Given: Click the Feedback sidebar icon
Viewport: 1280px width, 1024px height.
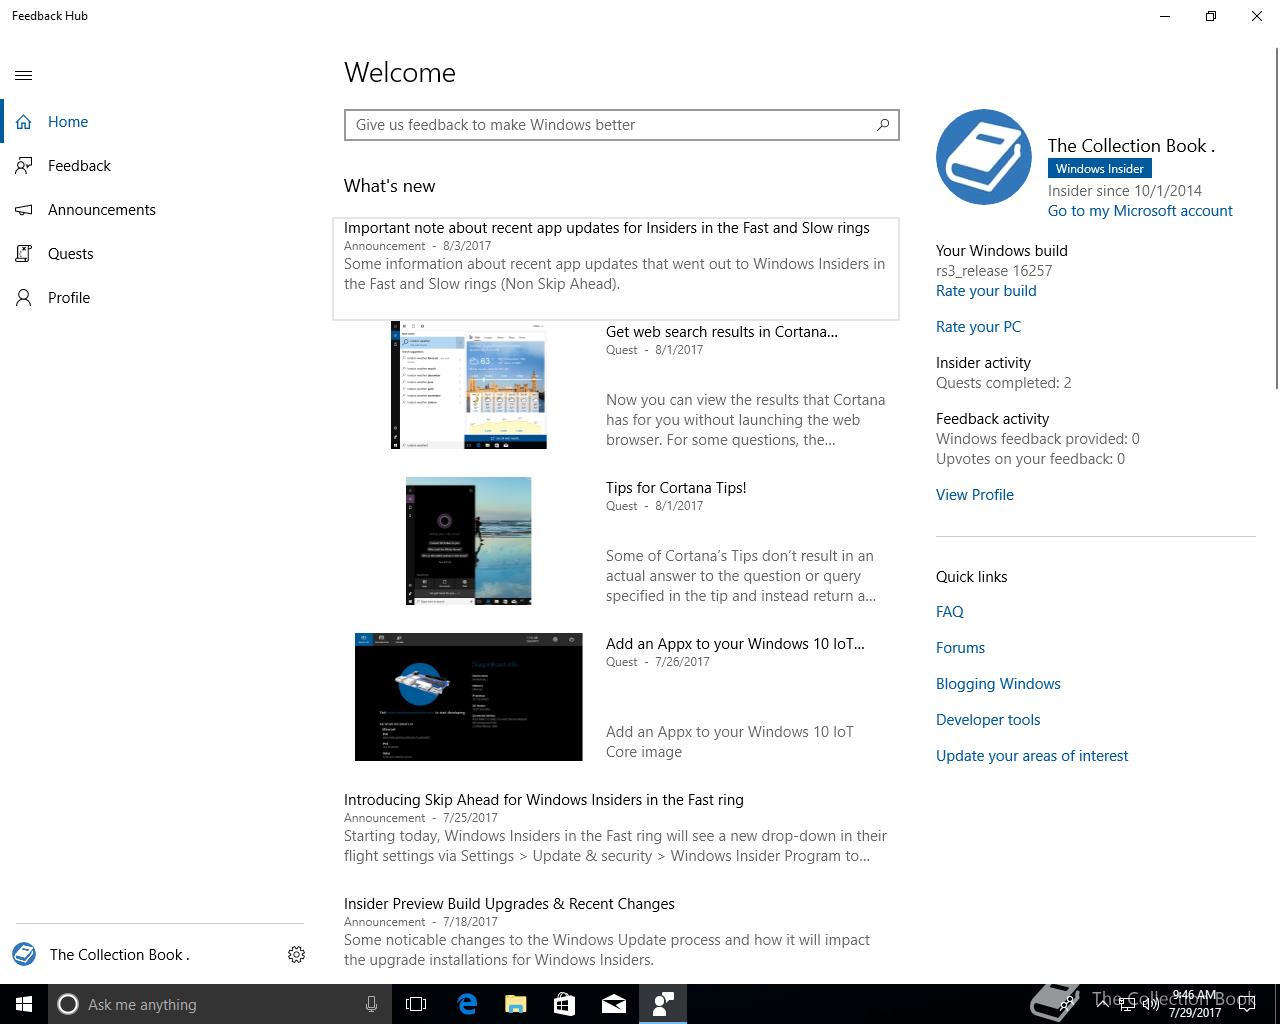Looking at the screenshot, I should coord(24,166).
